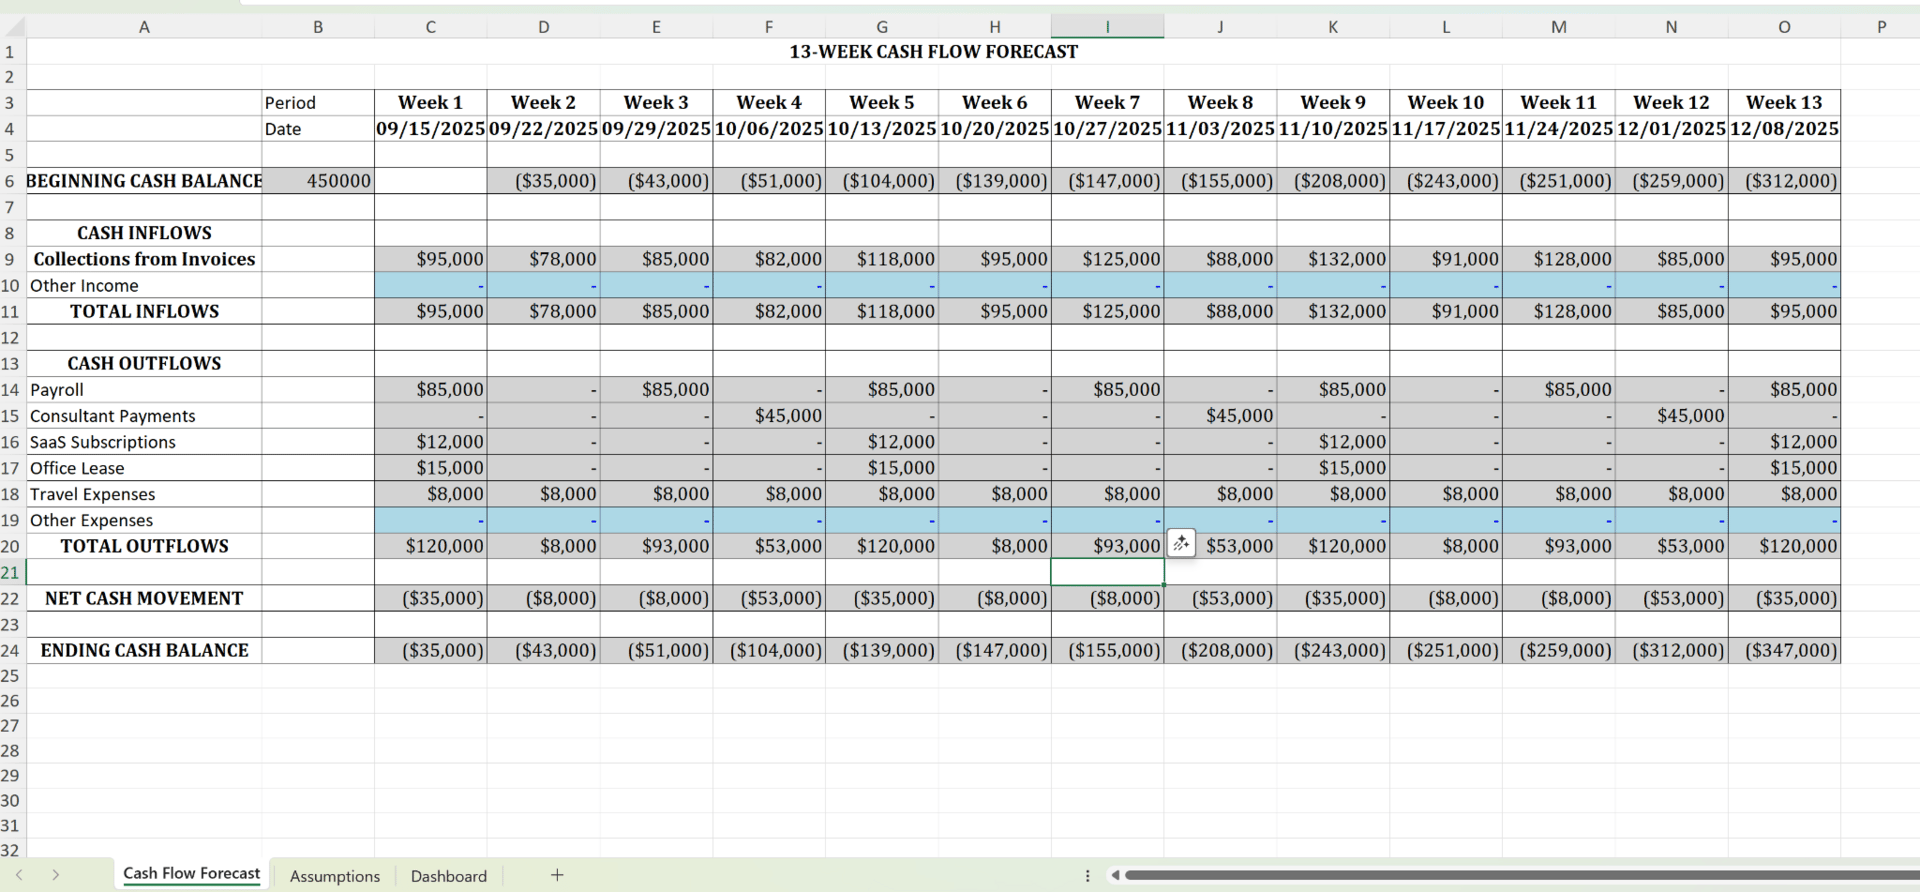Select the Other Income label cell
Screen dimensions: 1920x892
point(144,285)
